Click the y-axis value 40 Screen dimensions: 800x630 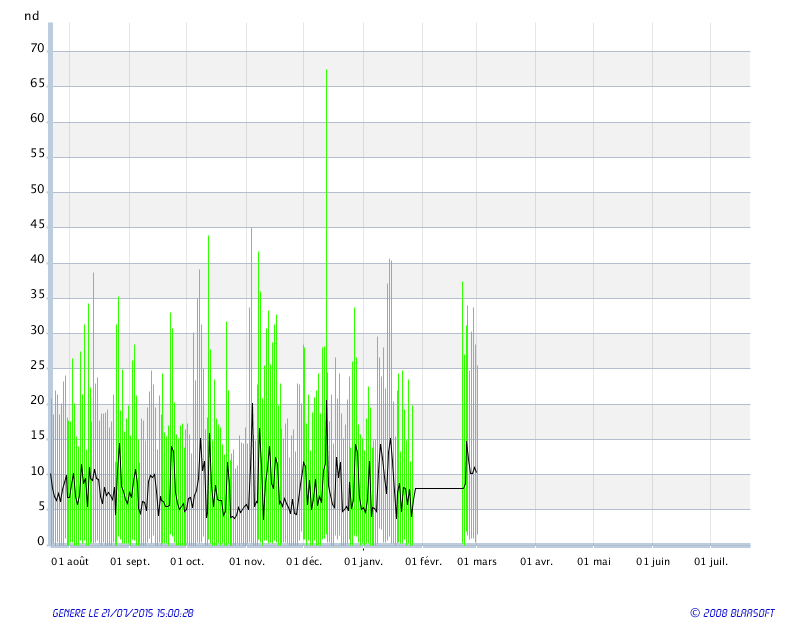point(37,259)
